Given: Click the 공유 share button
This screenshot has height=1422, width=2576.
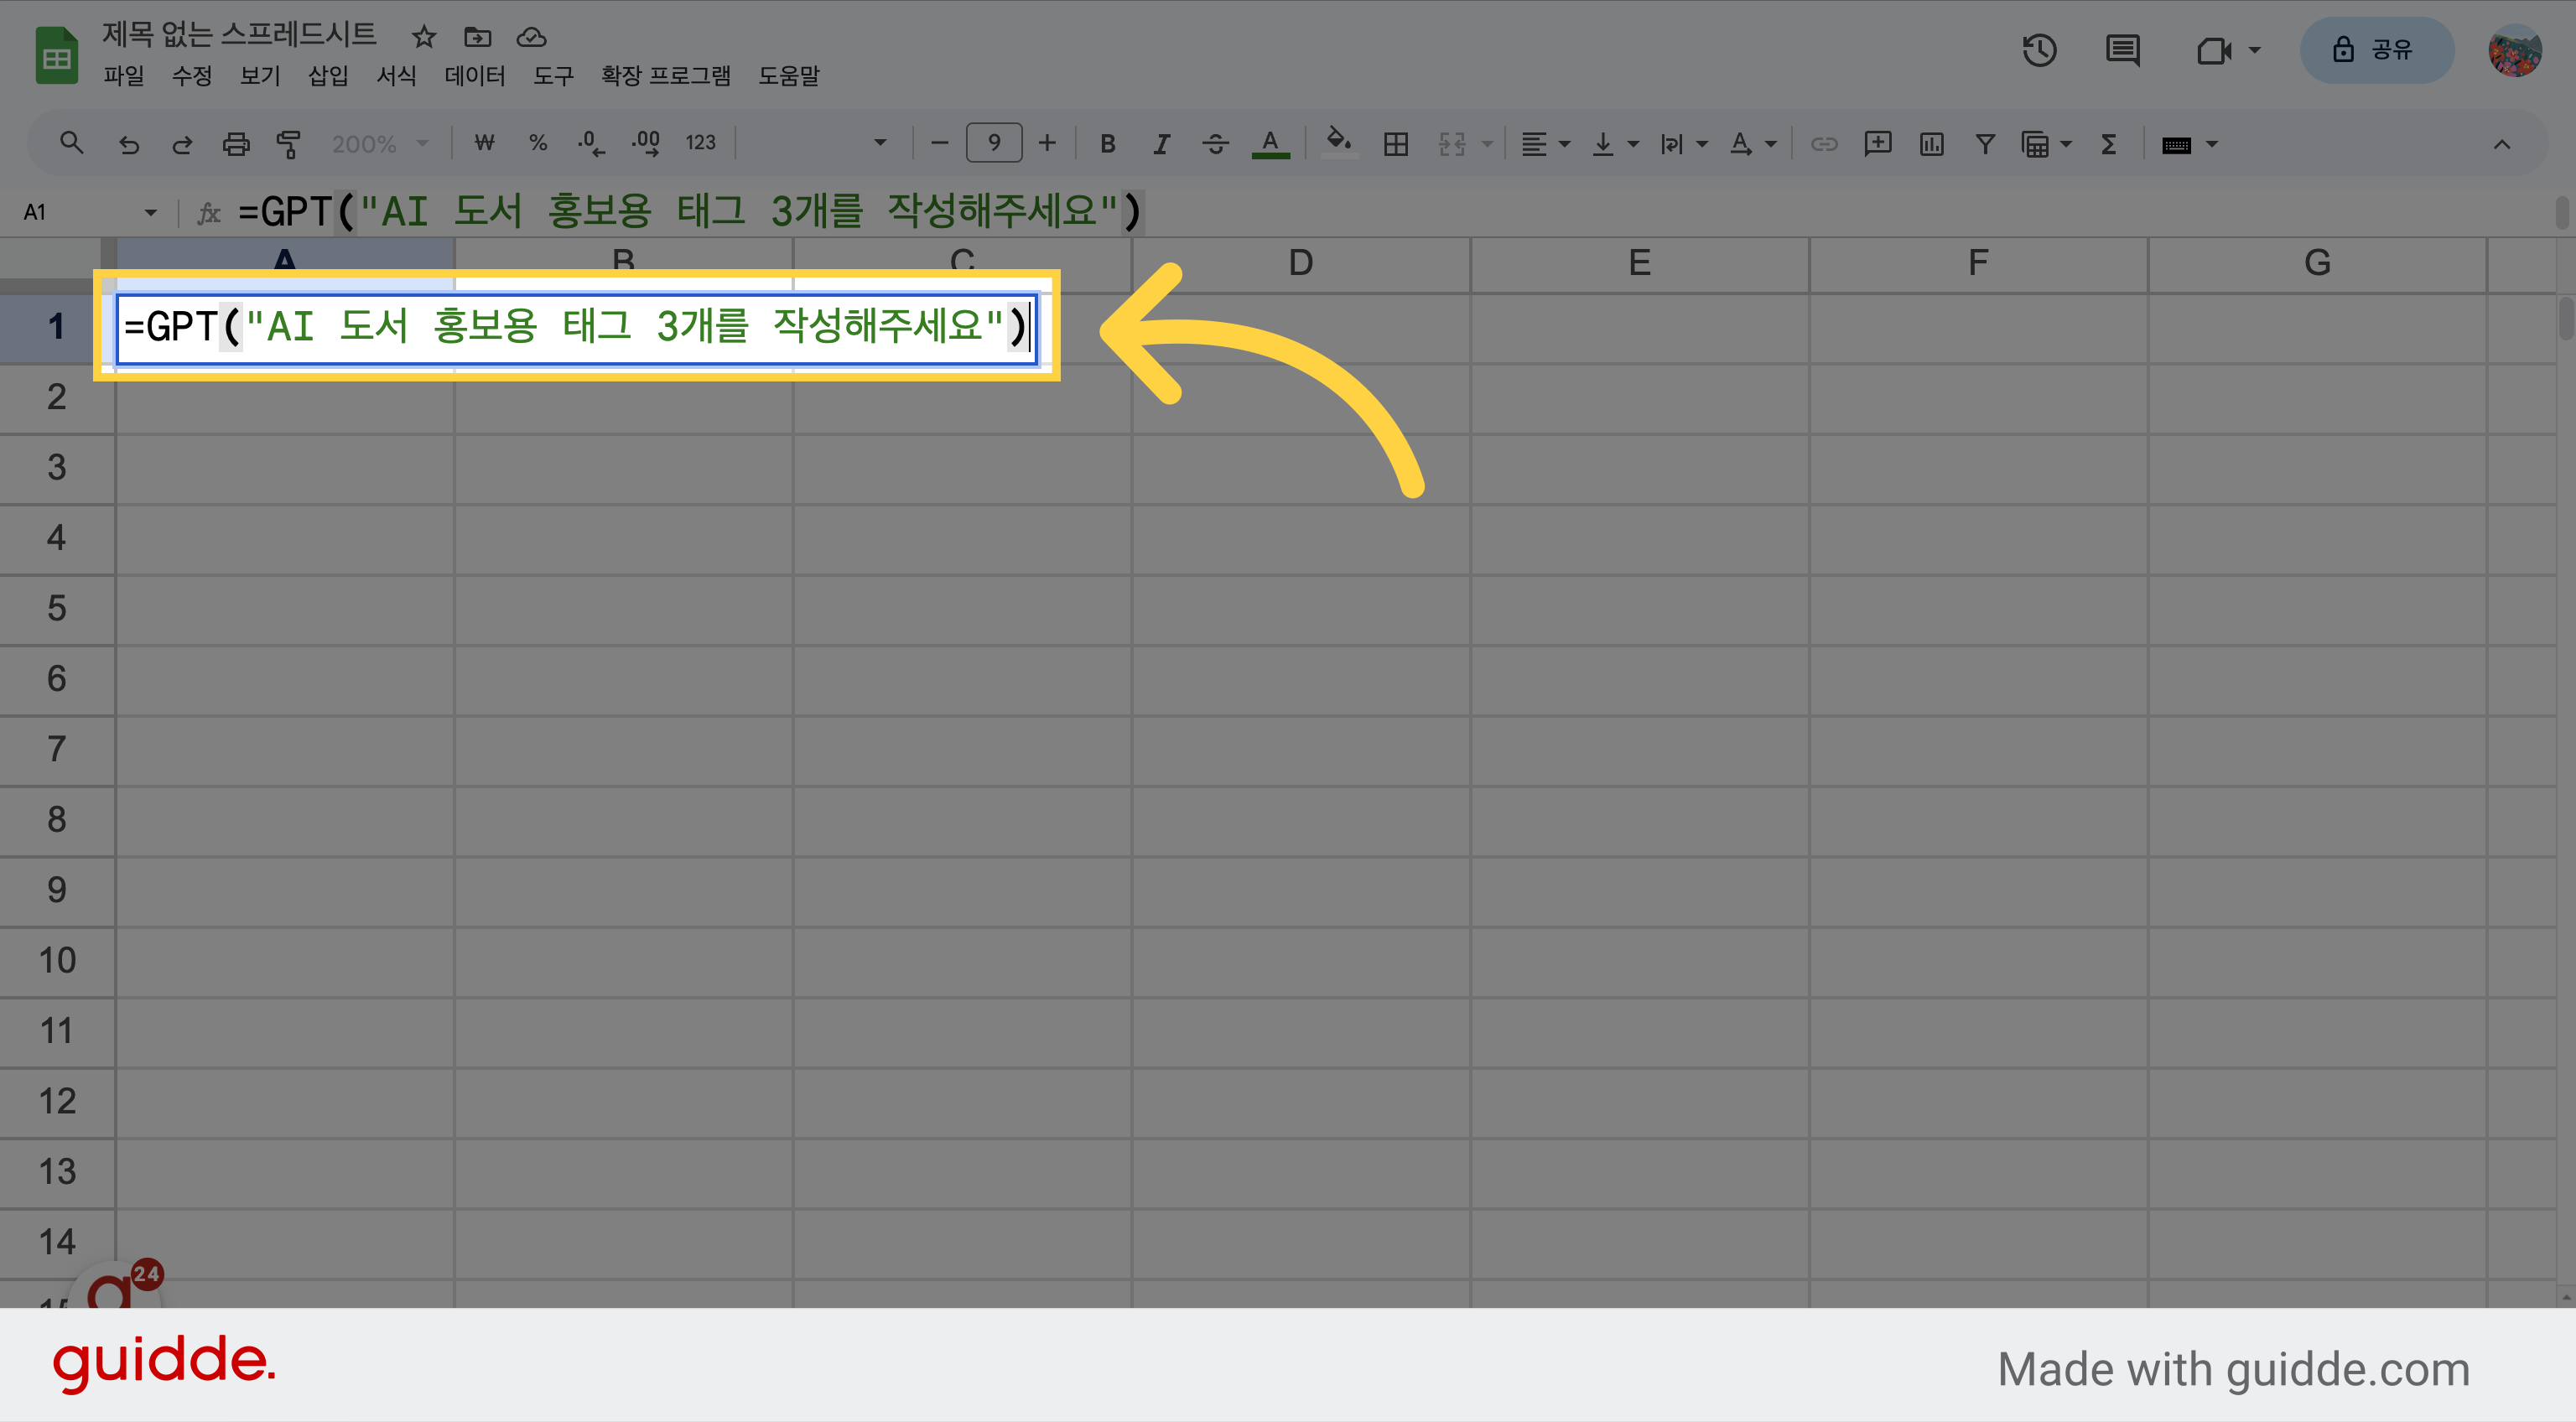Looking at the screenshot, I should pos(2376,50).
